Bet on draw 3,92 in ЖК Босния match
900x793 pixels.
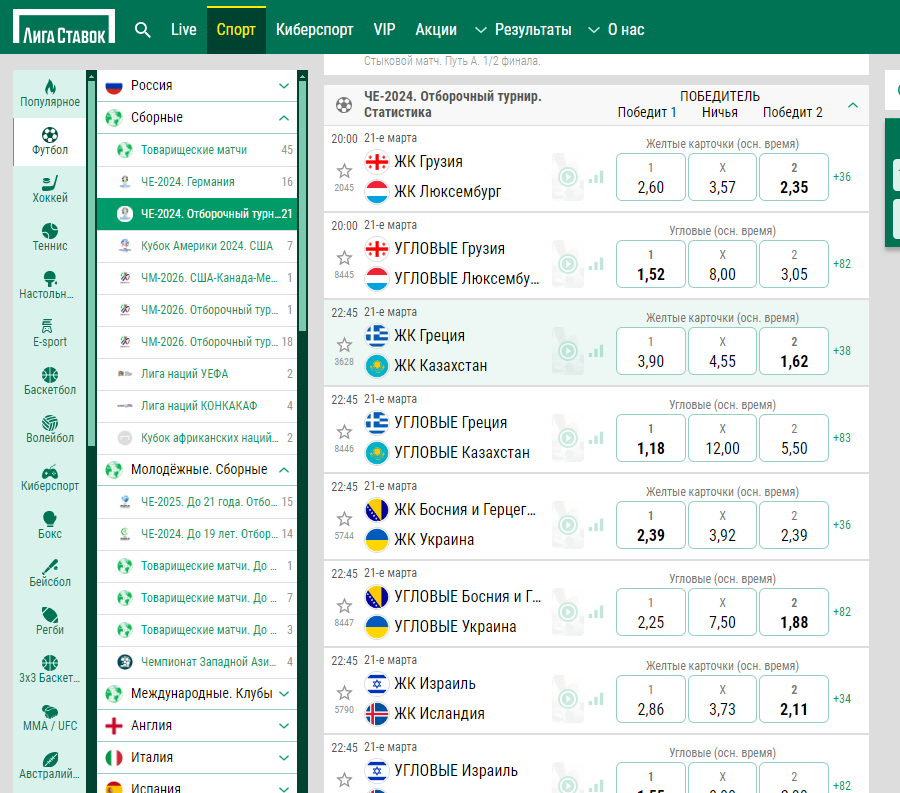point(722,525)
